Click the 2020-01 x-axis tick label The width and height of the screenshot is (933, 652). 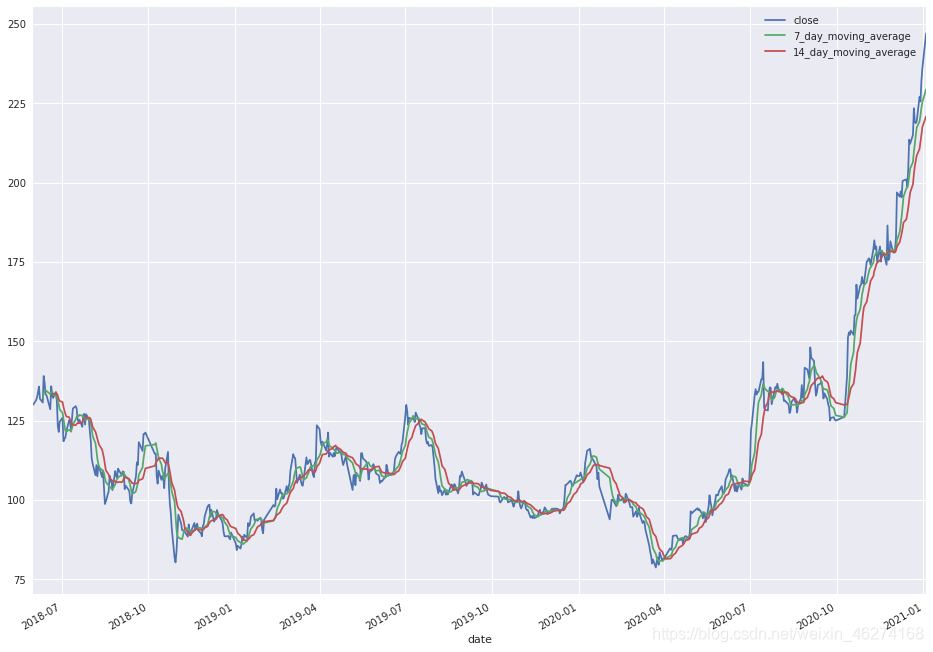pos(558,615)
